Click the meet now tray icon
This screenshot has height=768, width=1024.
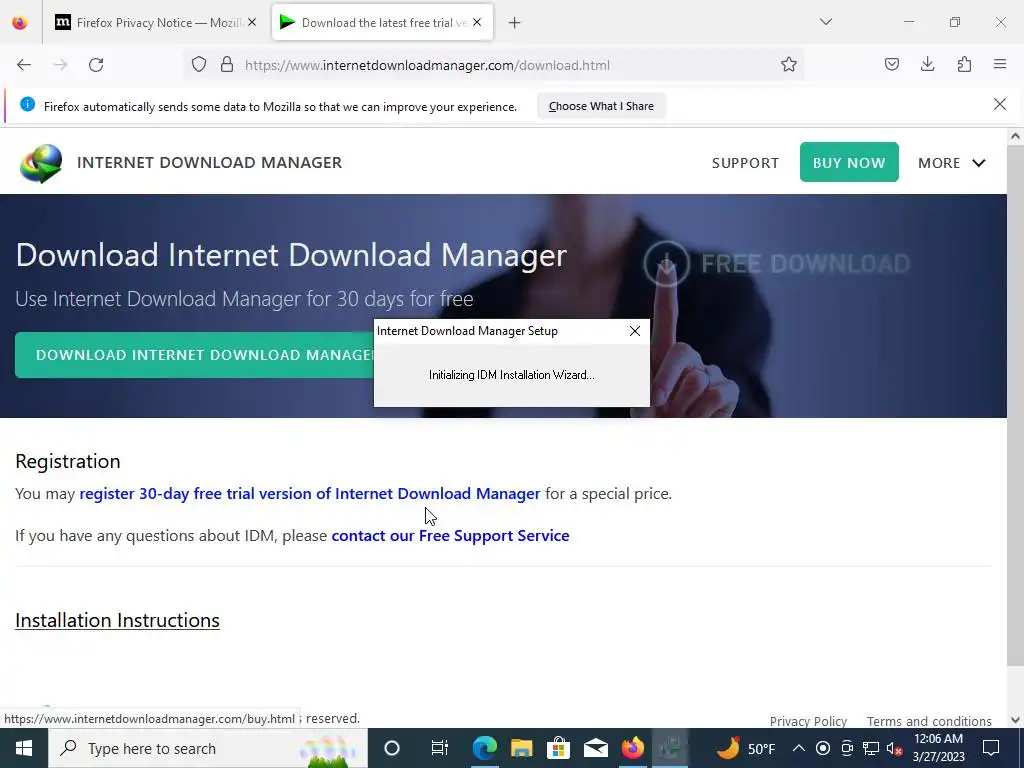coord(847,748)
